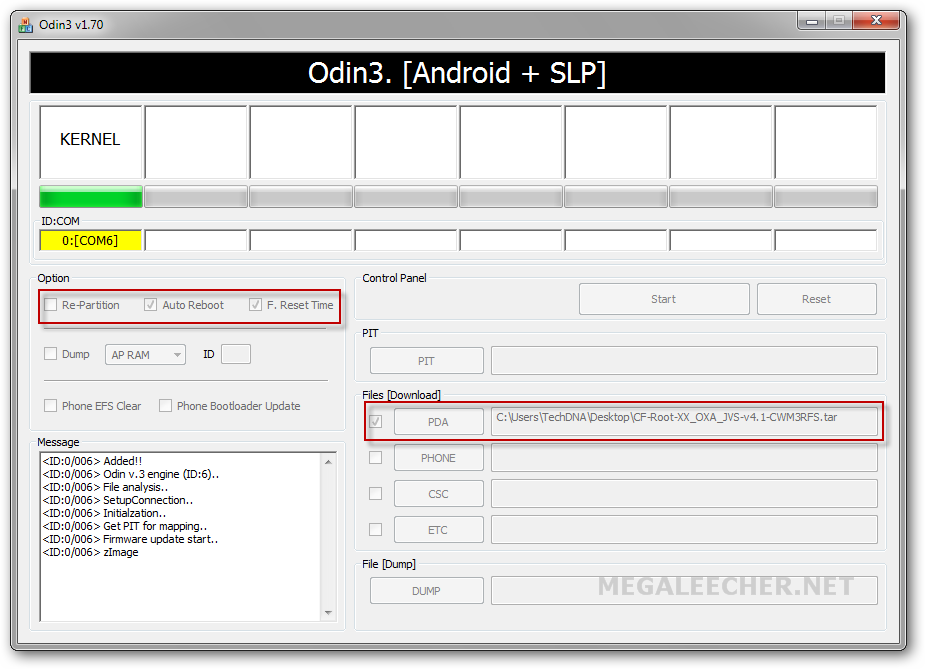925x669 pixels.
Task: Click the ETC file path field
Action: pos(684,530)
